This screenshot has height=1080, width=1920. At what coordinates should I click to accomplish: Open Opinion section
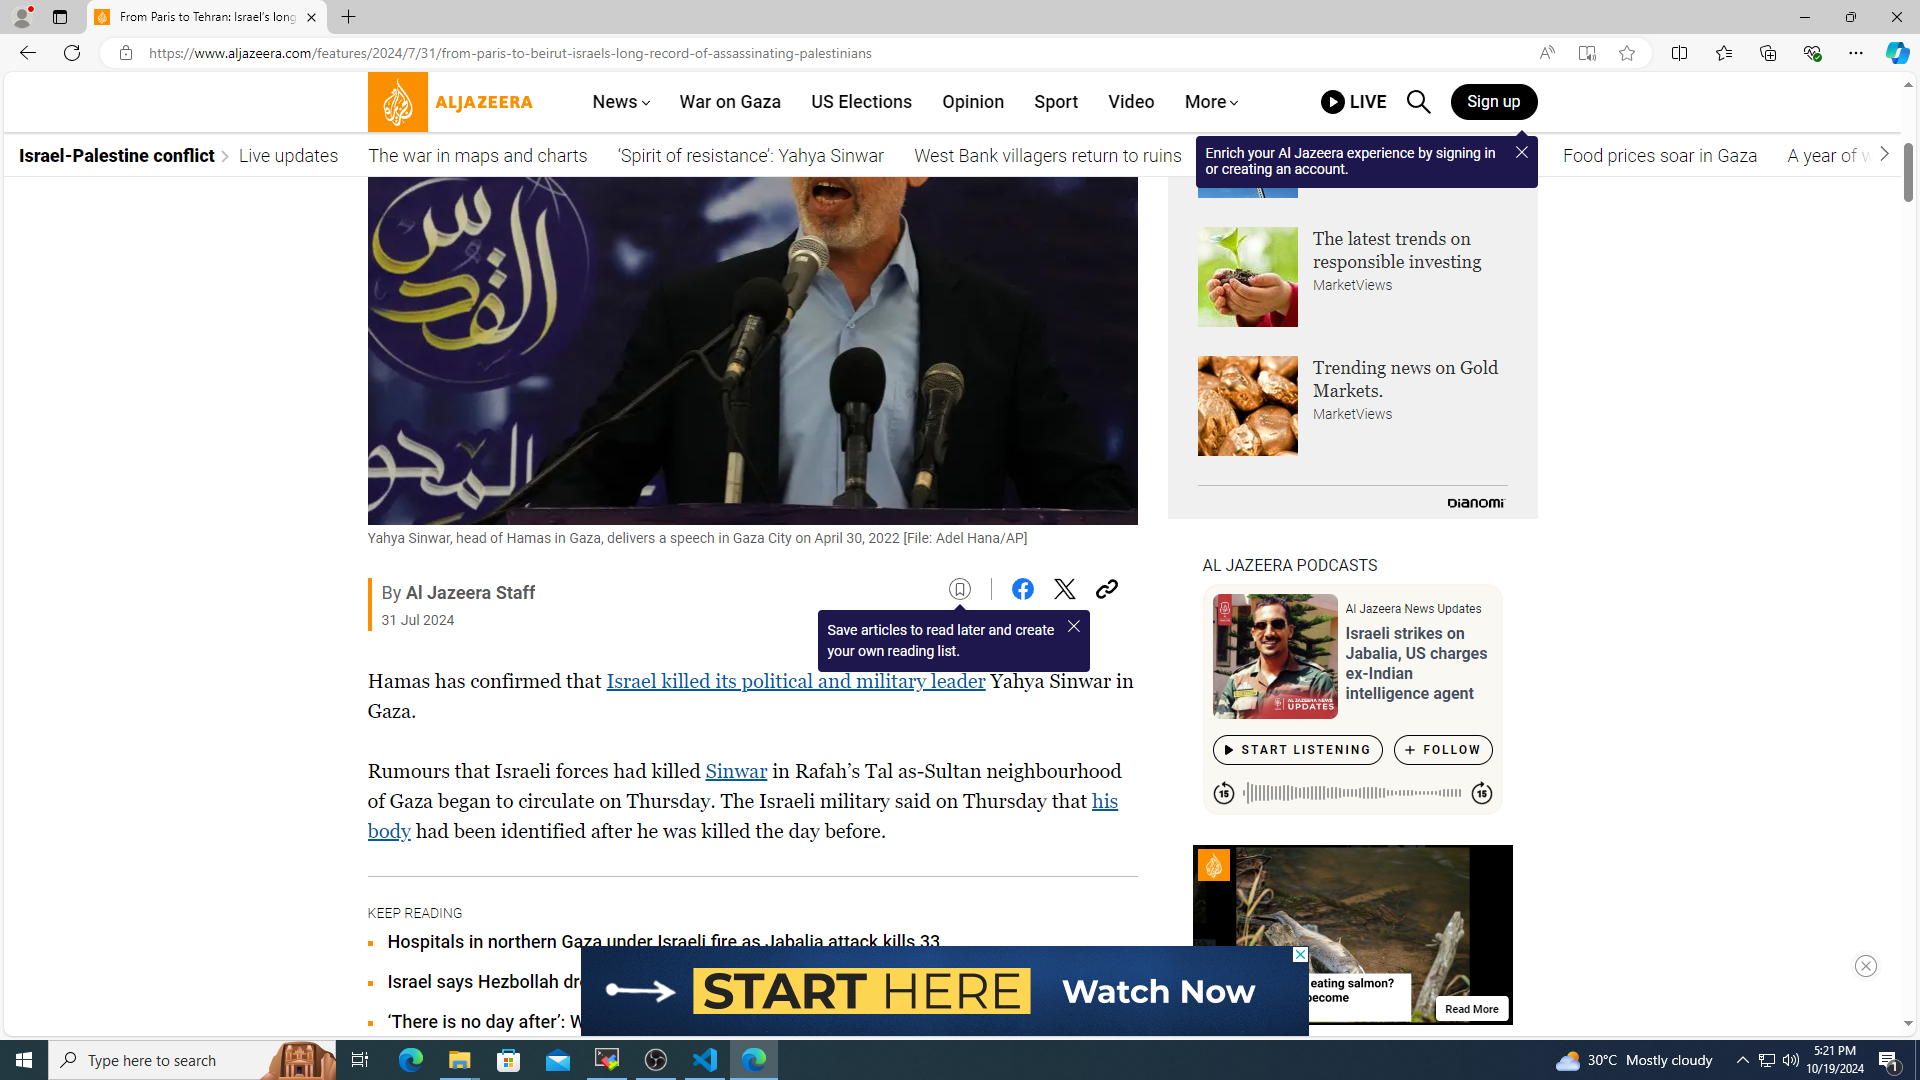tap(973, 102)
